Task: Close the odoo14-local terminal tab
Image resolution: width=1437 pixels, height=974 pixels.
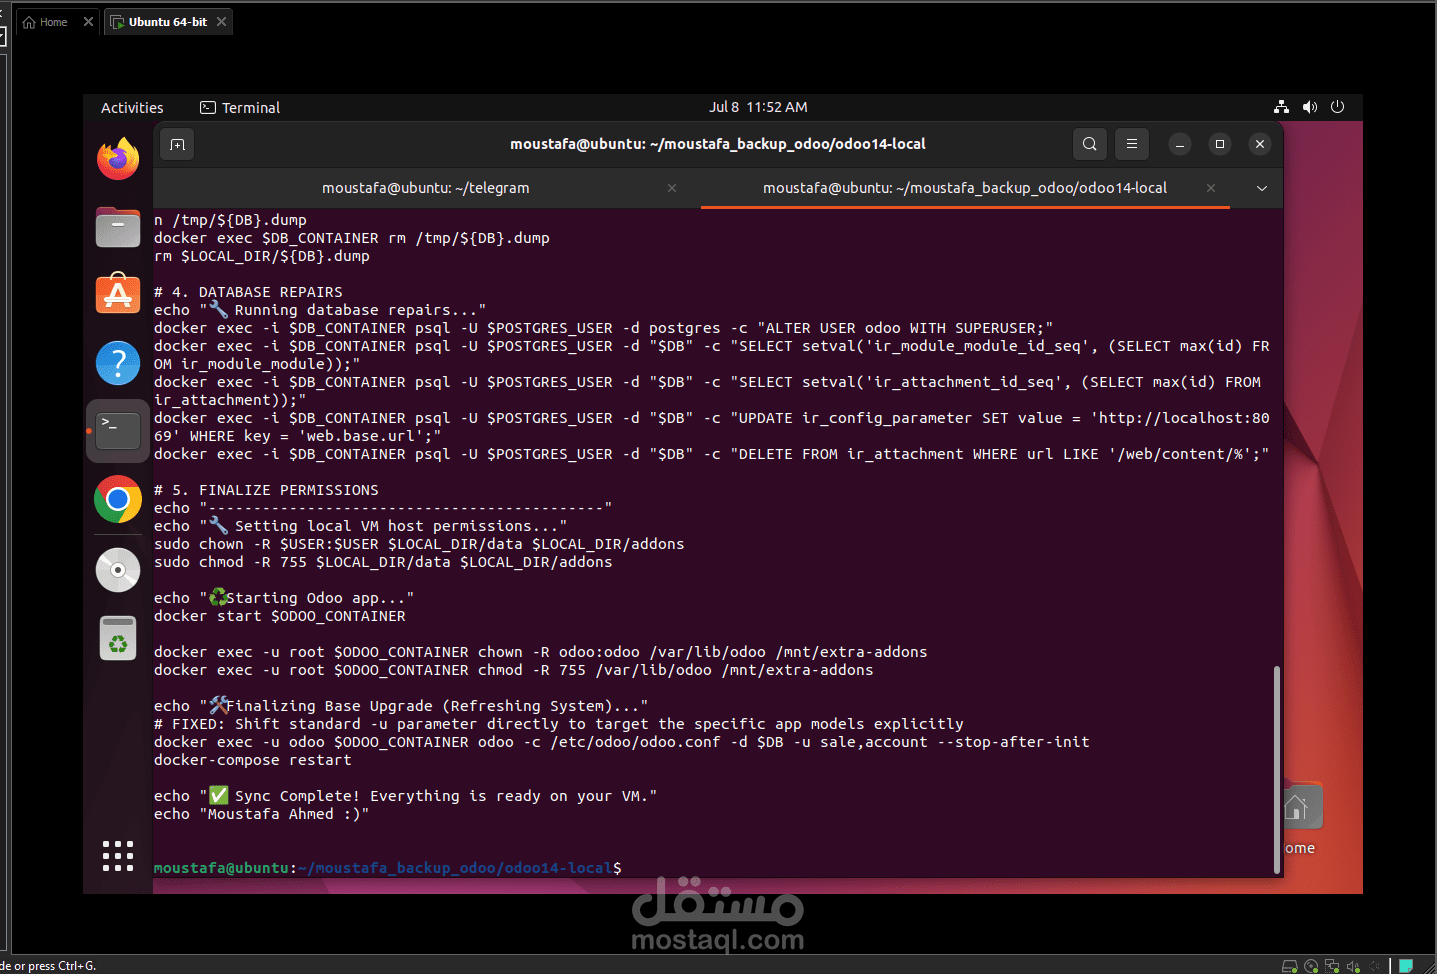Action: pyautogui.click(x=1211, y=188)
